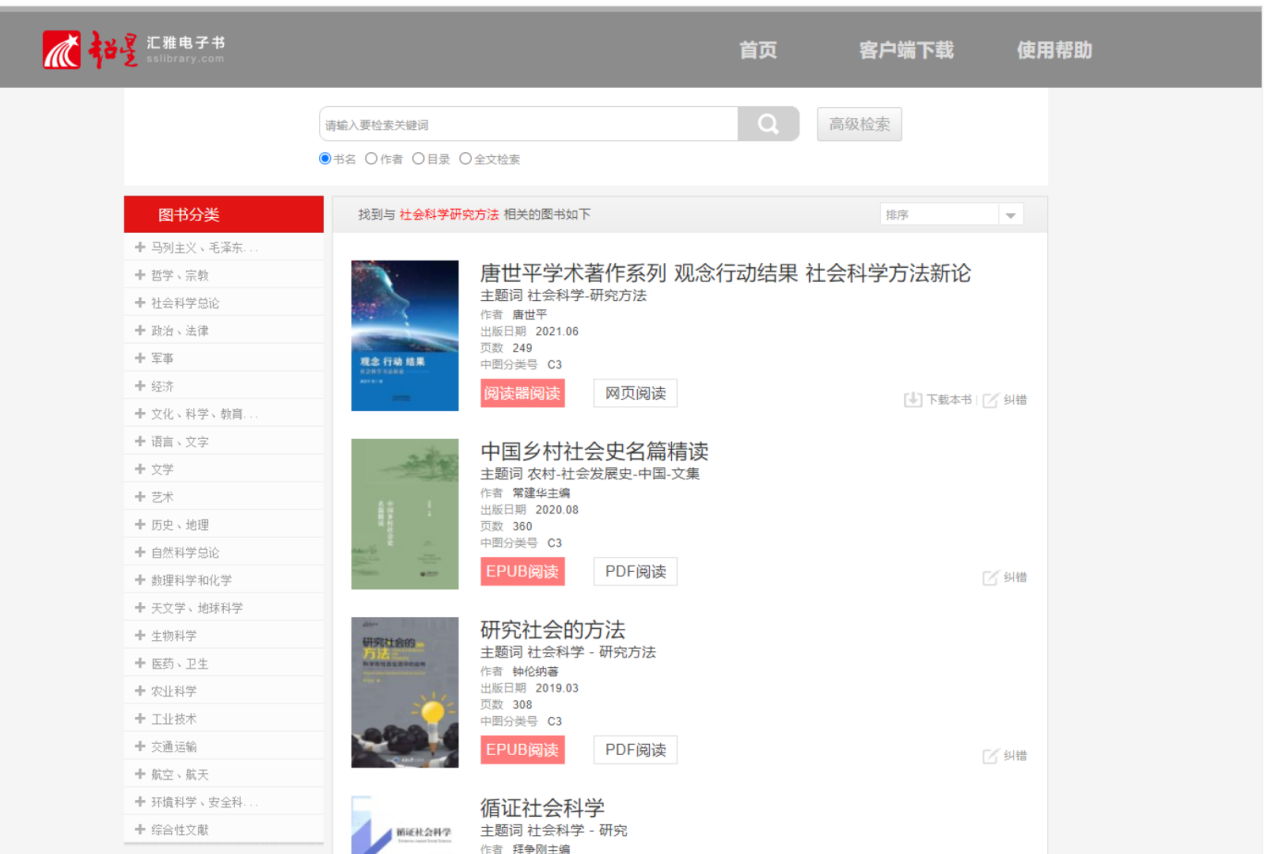Open title 研究社会的方法
Image resolution: width=1268 pixels, height=854 pixels.
click(552, 630)
